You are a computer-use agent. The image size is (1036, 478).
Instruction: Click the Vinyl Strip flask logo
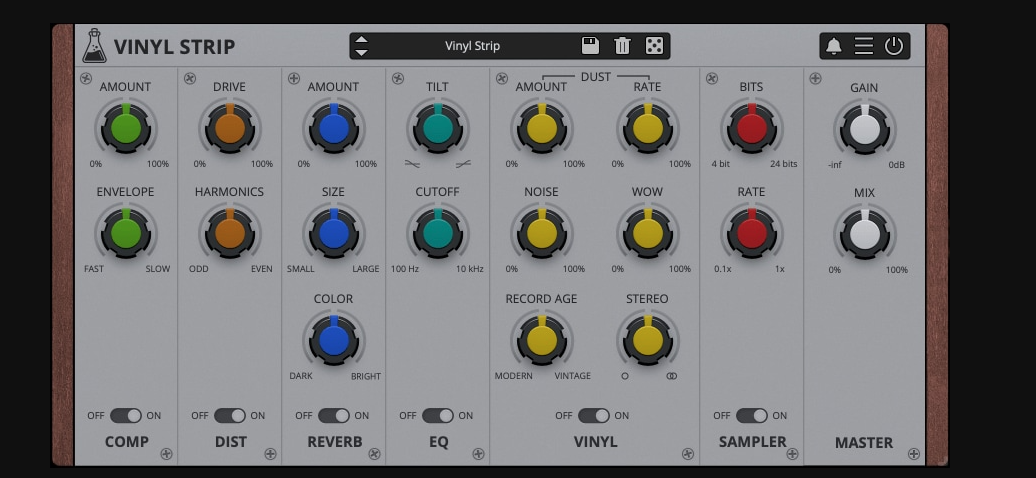click(x=94, y=46)
